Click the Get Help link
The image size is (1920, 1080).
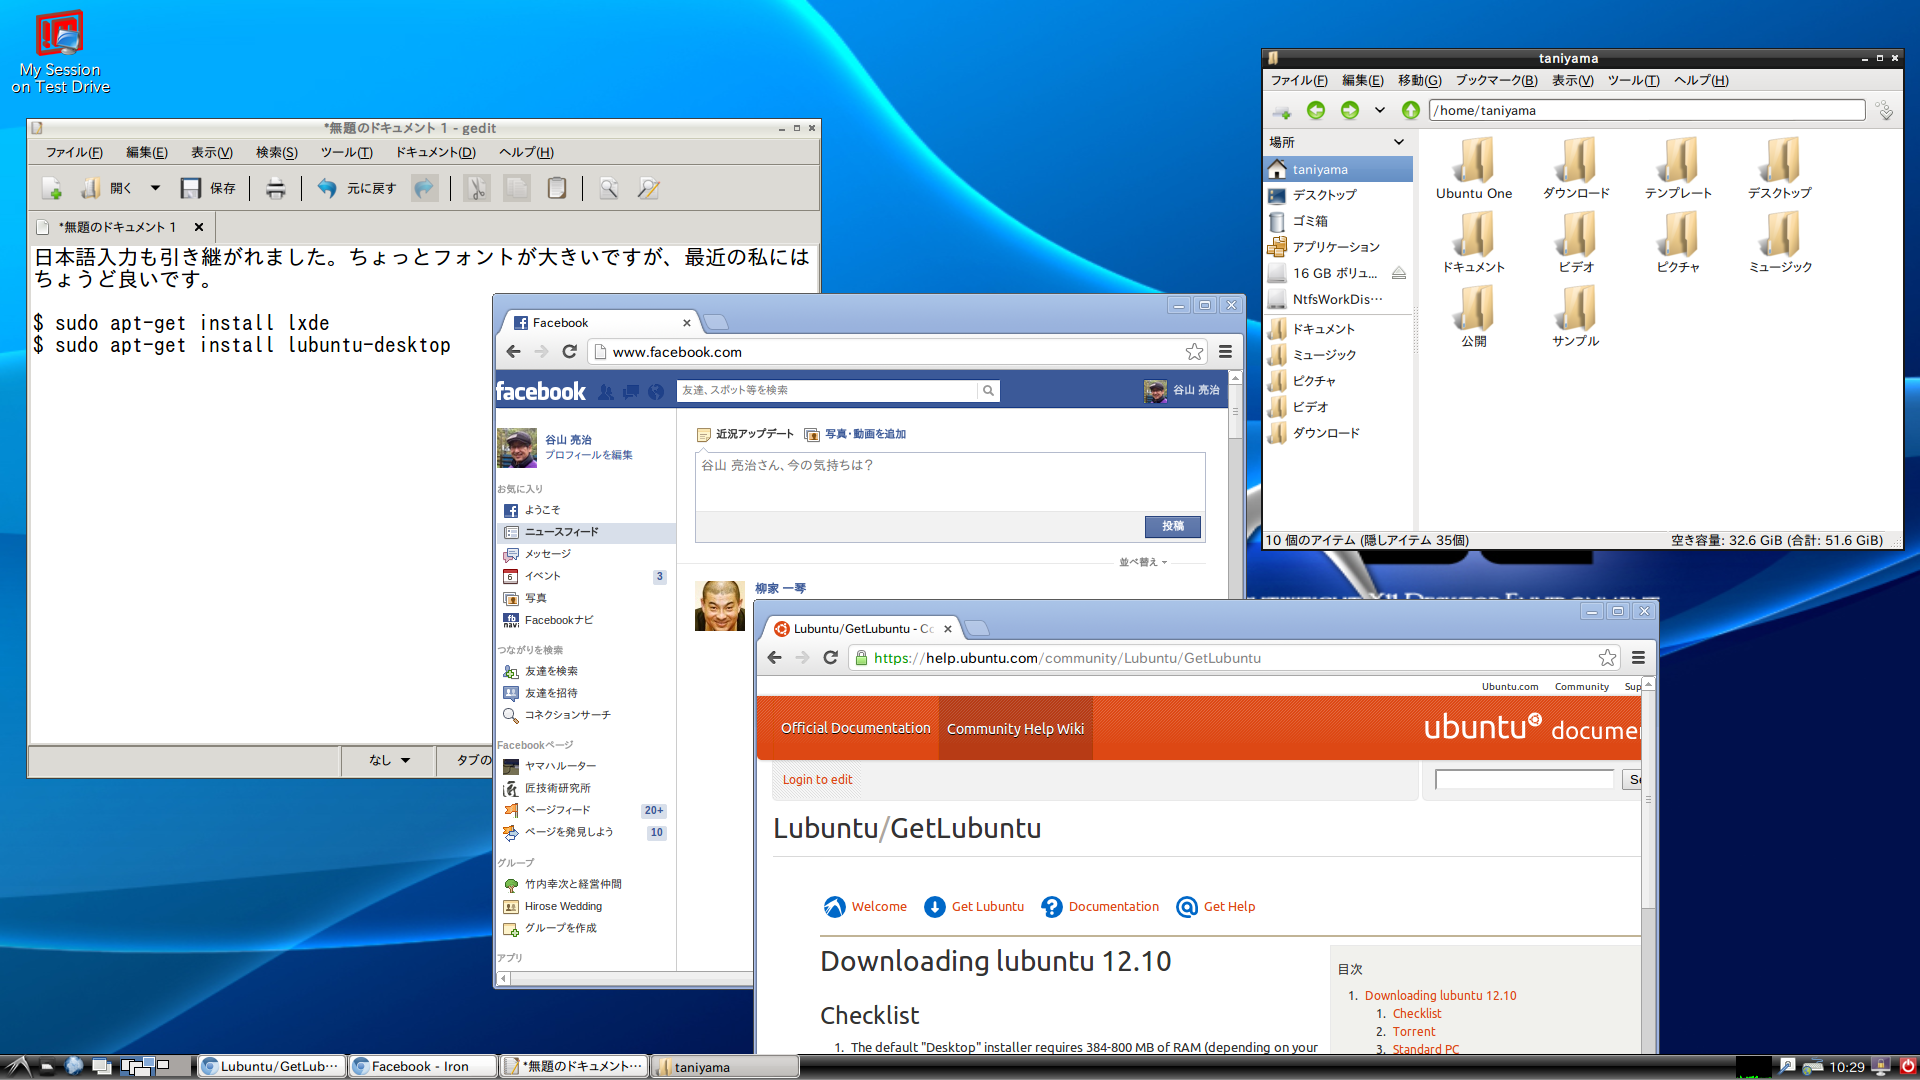point(1229,907)
